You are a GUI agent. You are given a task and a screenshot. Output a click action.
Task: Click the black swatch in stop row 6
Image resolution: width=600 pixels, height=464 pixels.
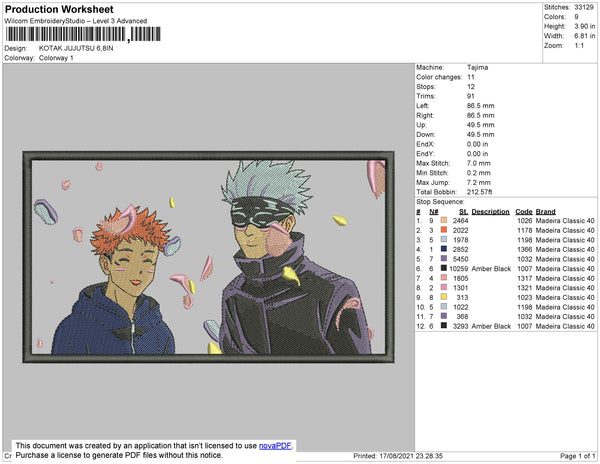(x=444, y=268)
